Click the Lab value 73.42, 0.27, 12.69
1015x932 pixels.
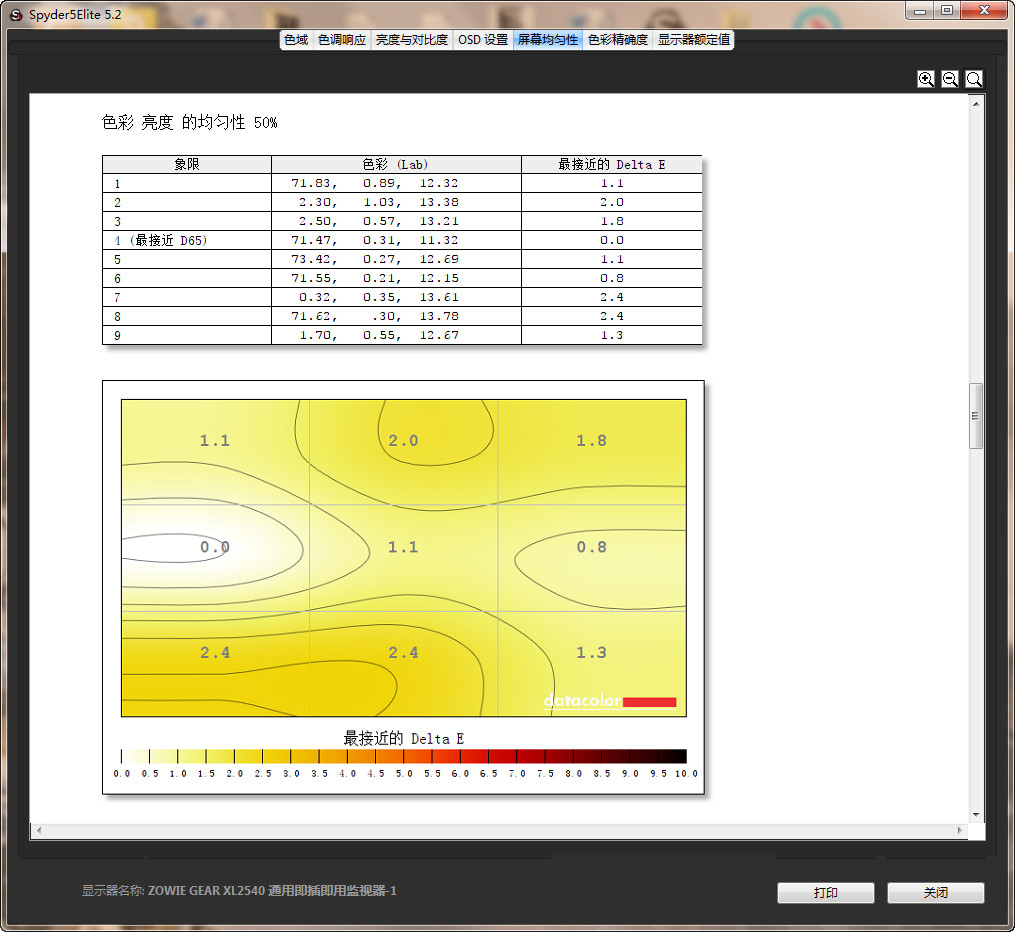click(375, 259)
